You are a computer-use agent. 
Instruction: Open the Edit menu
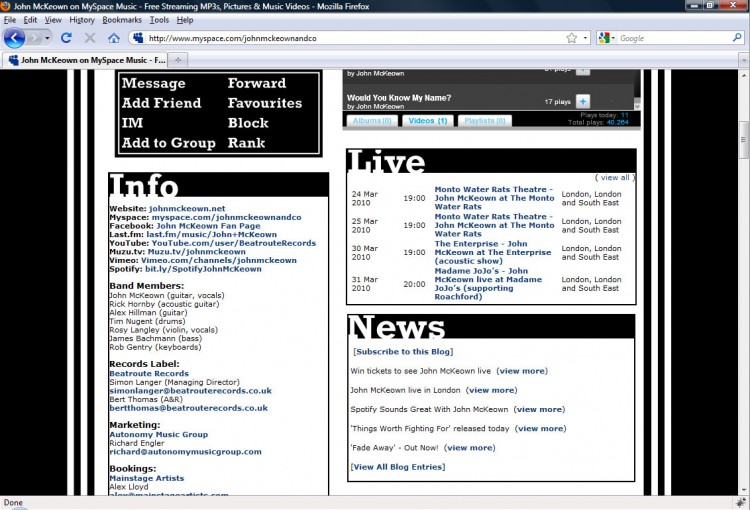(x=30, y=20)
